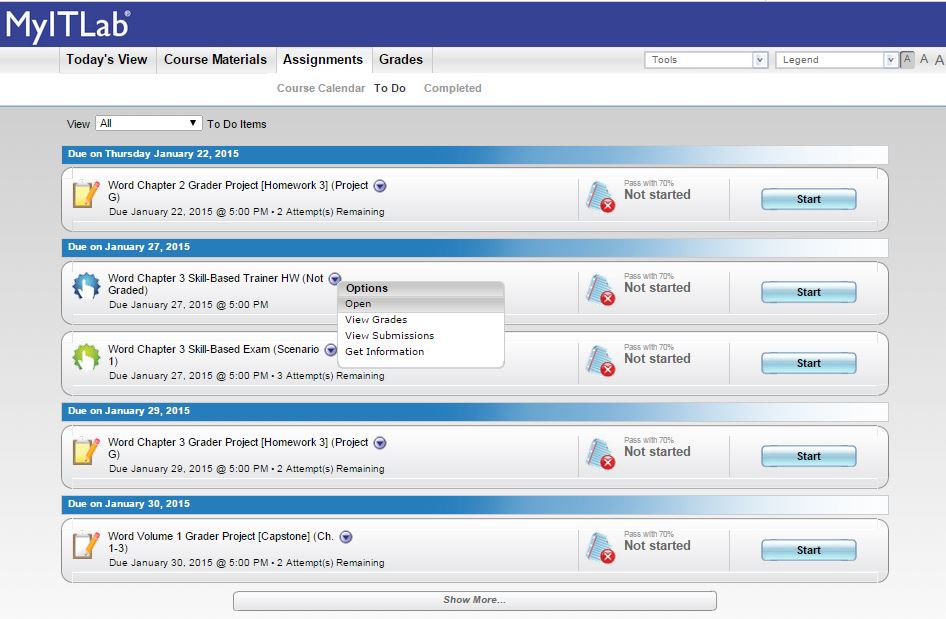Select Get Information in the Options menu
This screenshot has height=619, width=946.
point(384,352)
